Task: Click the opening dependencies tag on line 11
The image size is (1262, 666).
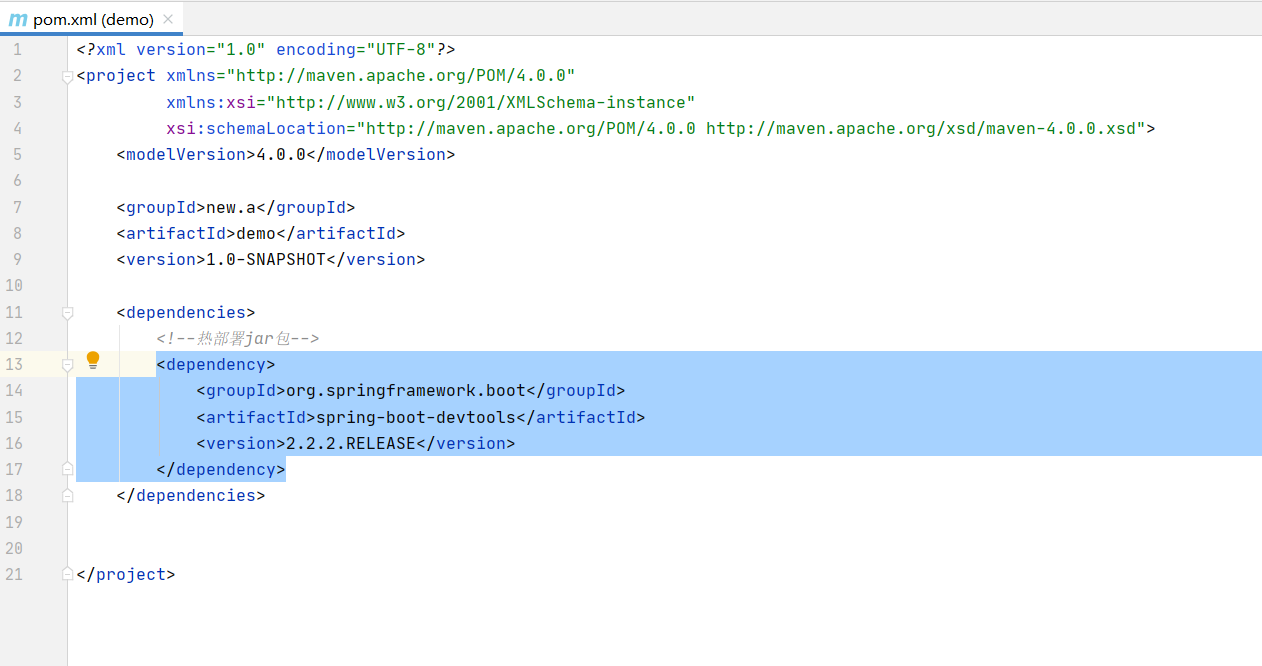Action: pos(186,312)
